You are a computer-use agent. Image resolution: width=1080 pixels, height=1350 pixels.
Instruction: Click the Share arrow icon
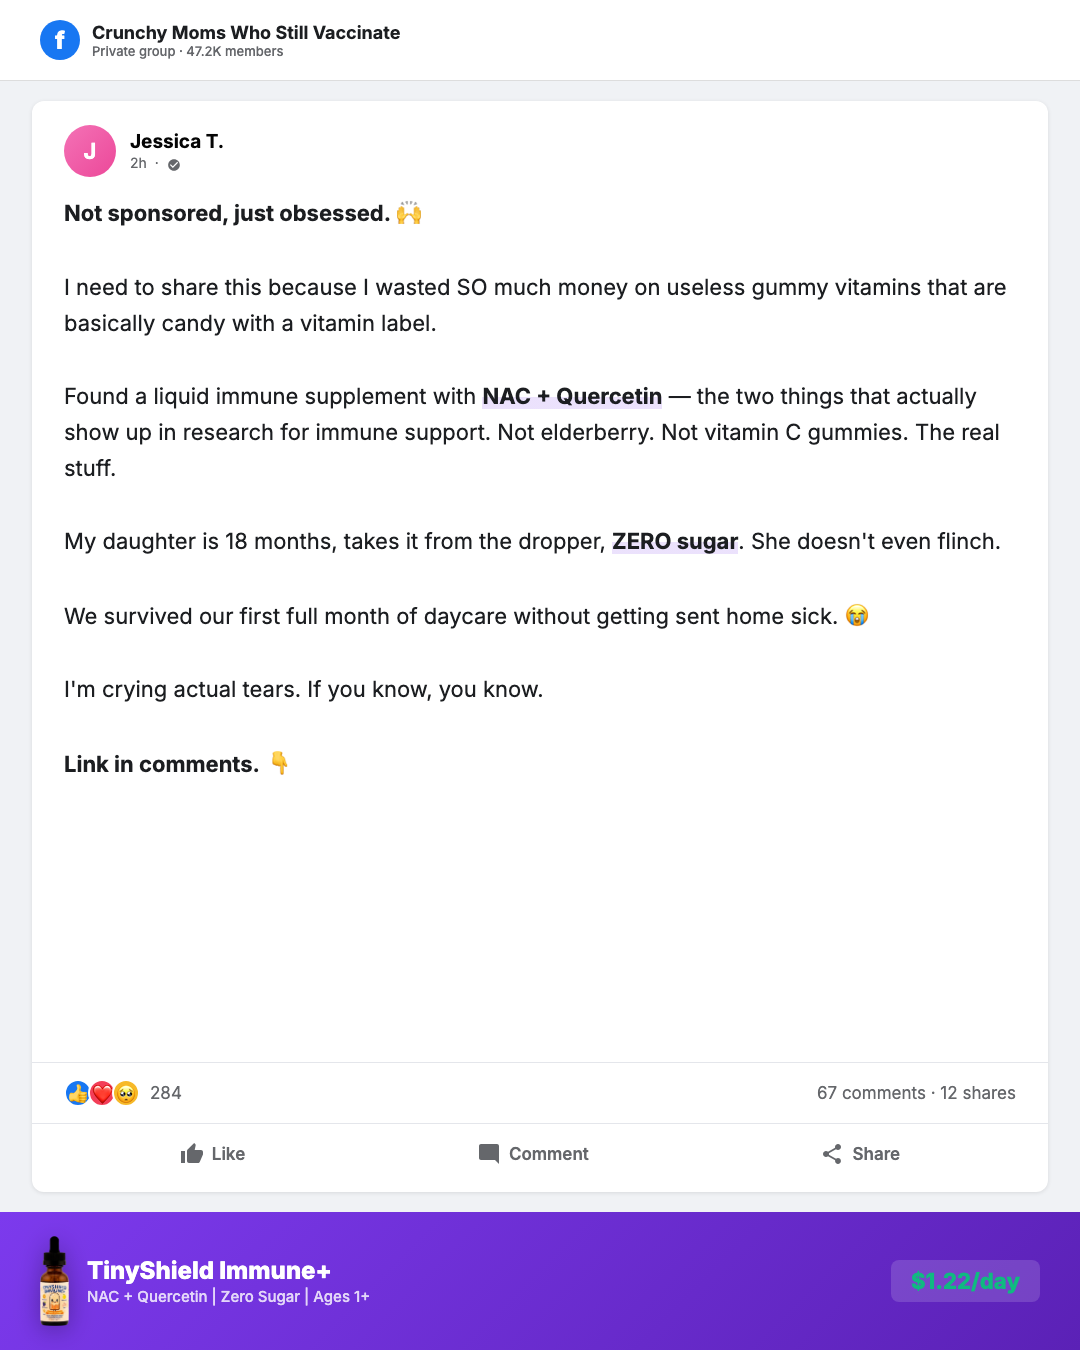pyautogui.click(x=832, y=1154)
